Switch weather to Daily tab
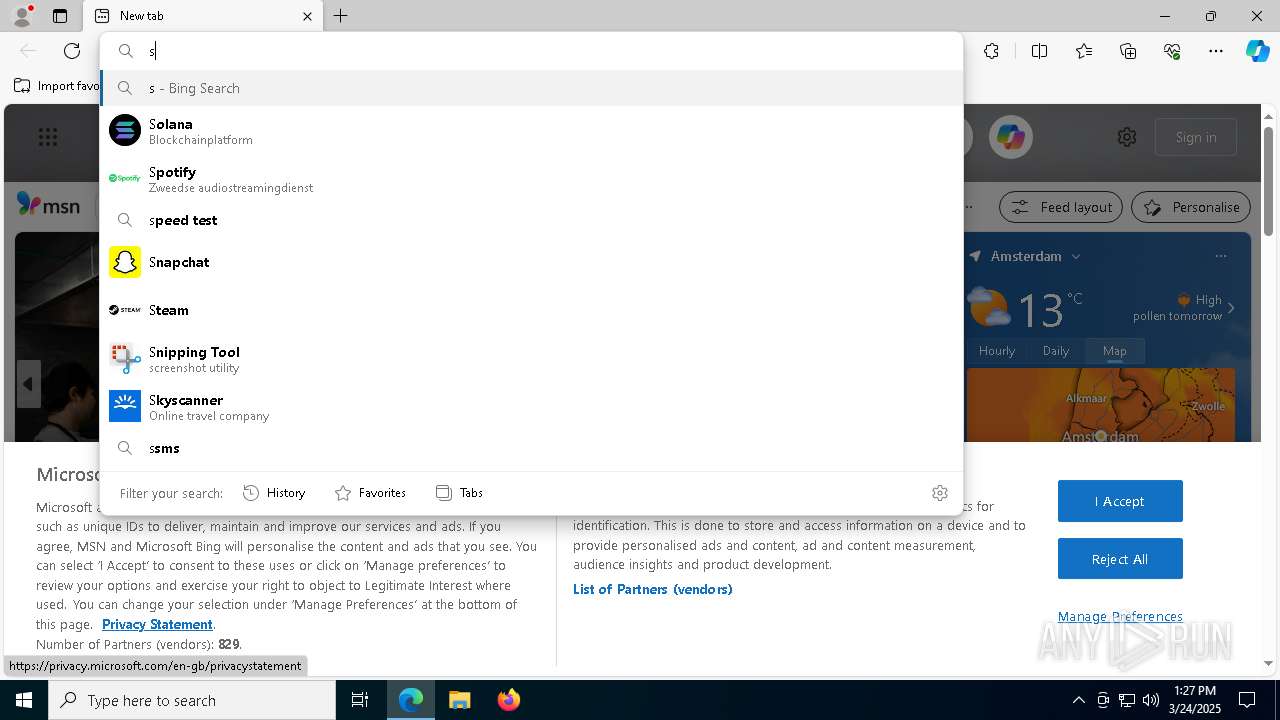Image resolution: width=1280 pixels, height=720 pixels. click(x=1056, y=351)
